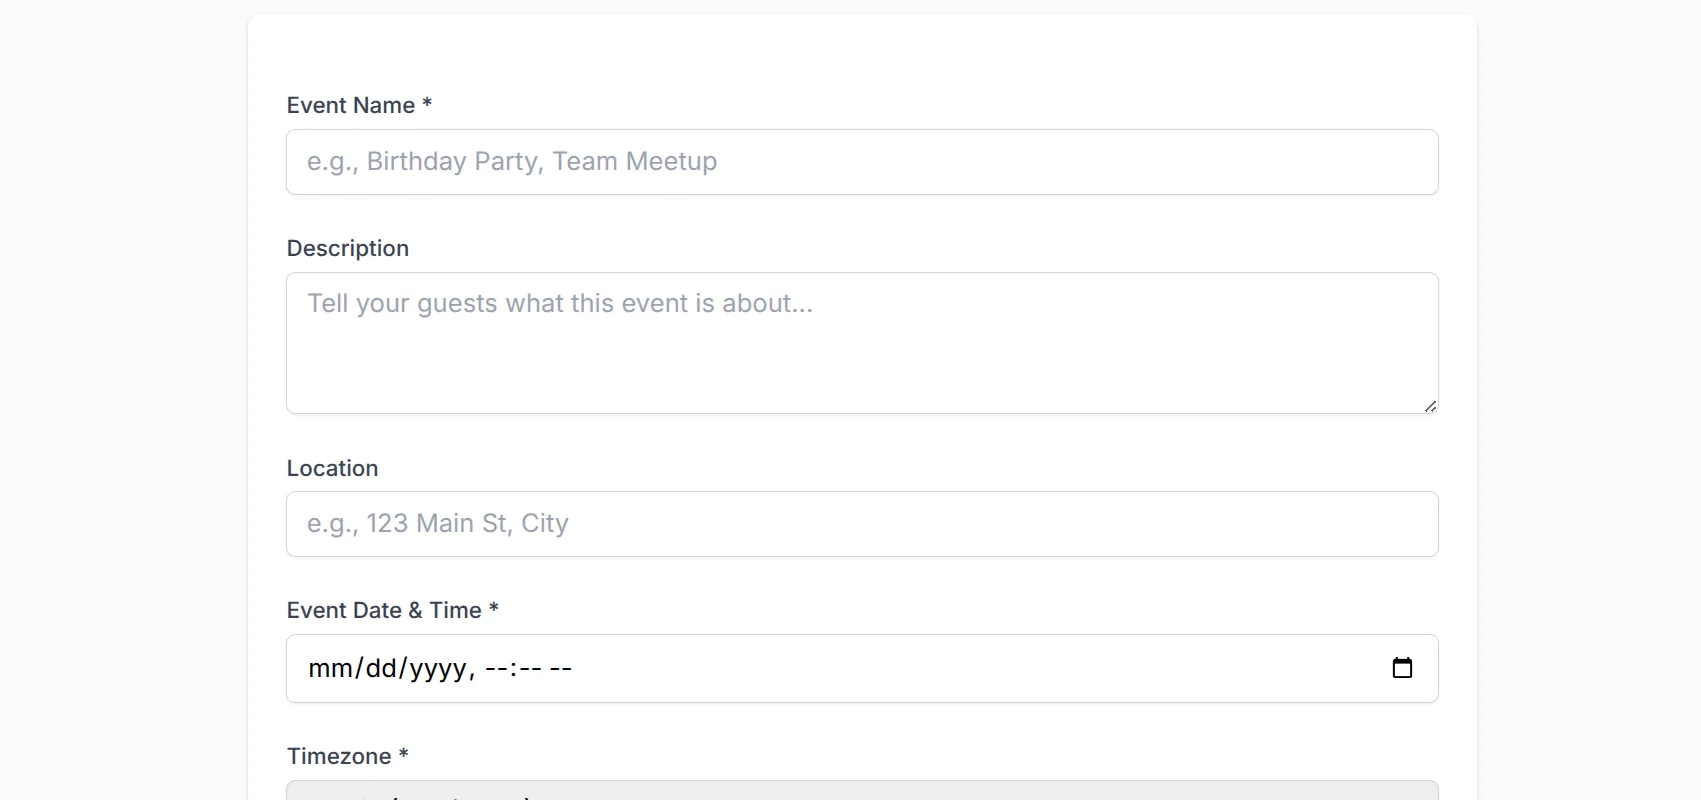Click the Description label

pyautogui.click(x=347, y=248)
